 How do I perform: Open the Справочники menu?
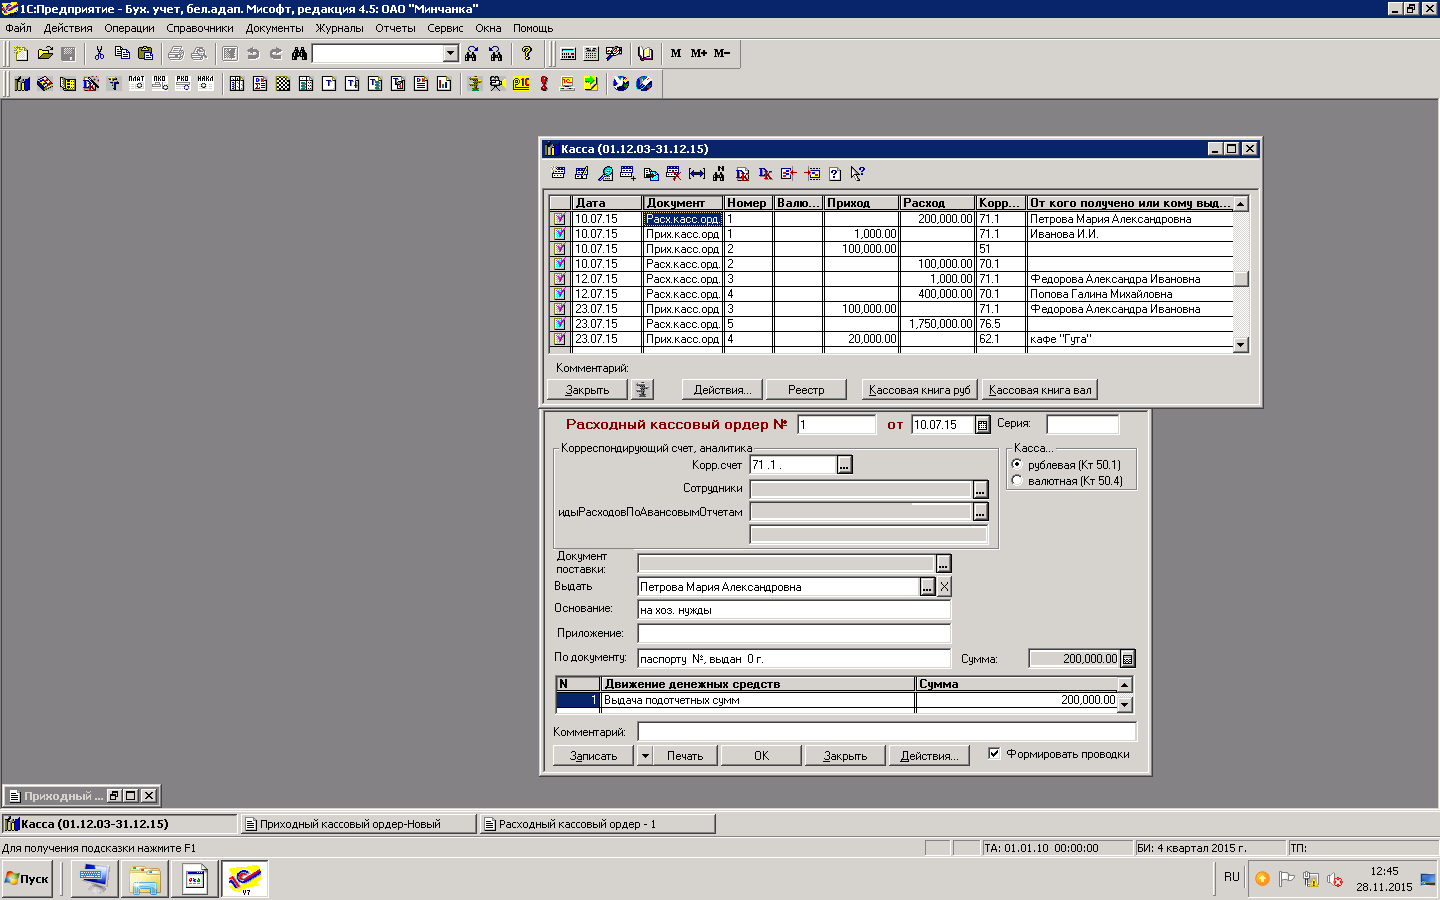point(200,28)
